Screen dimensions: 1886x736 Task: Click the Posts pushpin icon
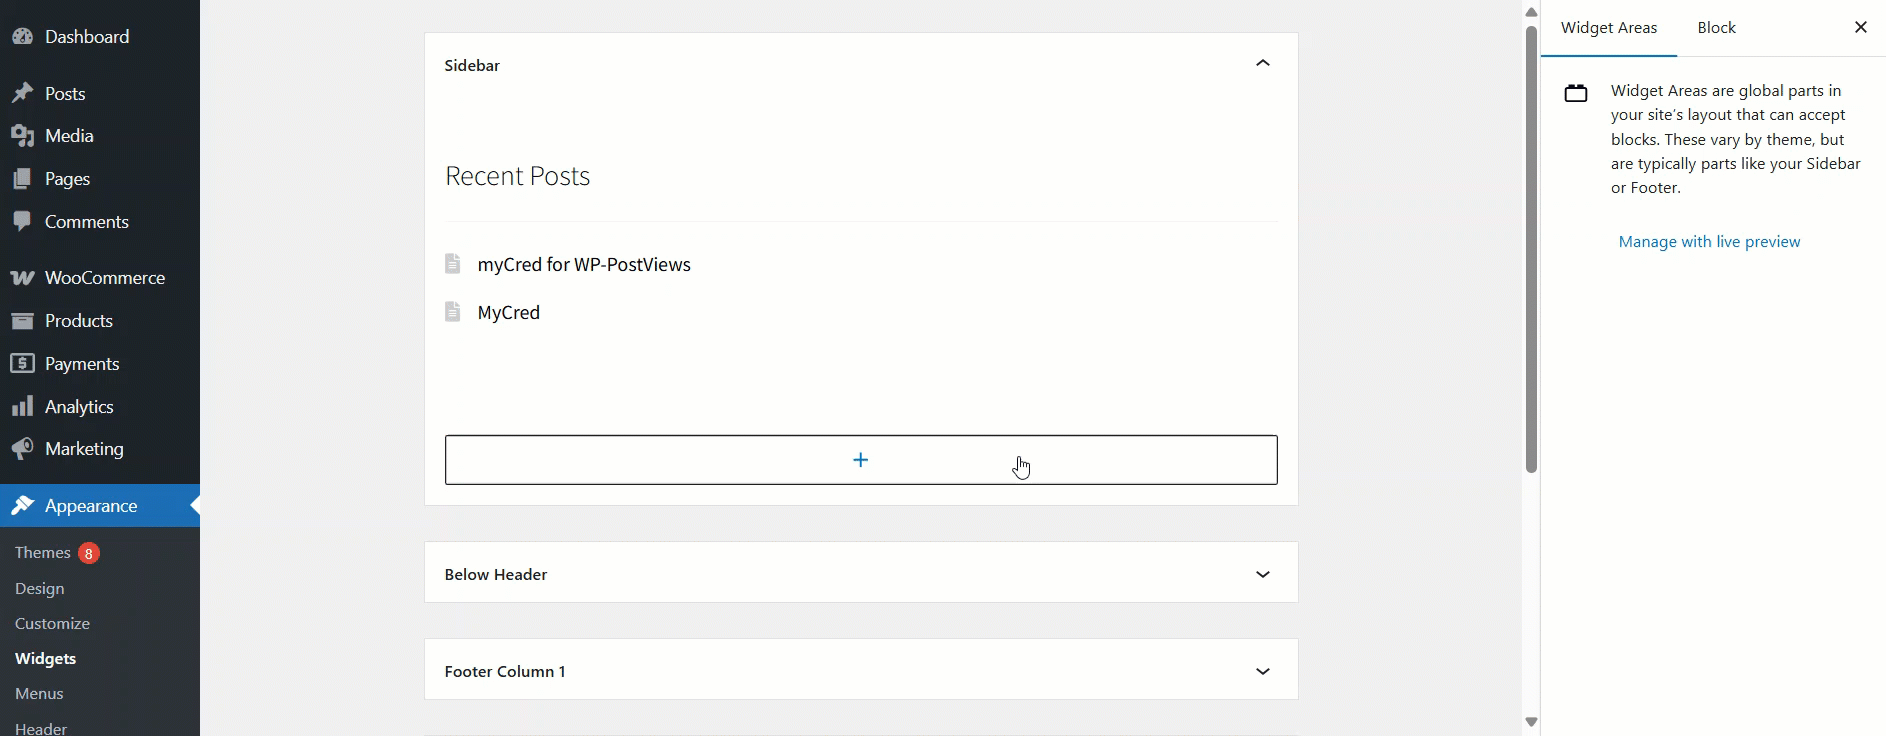coord(22,94)
